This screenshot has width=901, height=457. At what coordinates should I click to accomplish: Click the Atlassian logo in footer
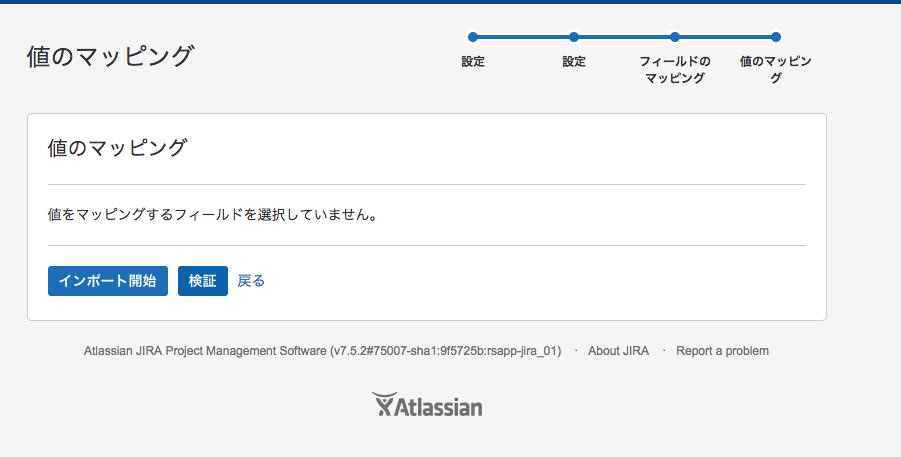pos(427,405)
